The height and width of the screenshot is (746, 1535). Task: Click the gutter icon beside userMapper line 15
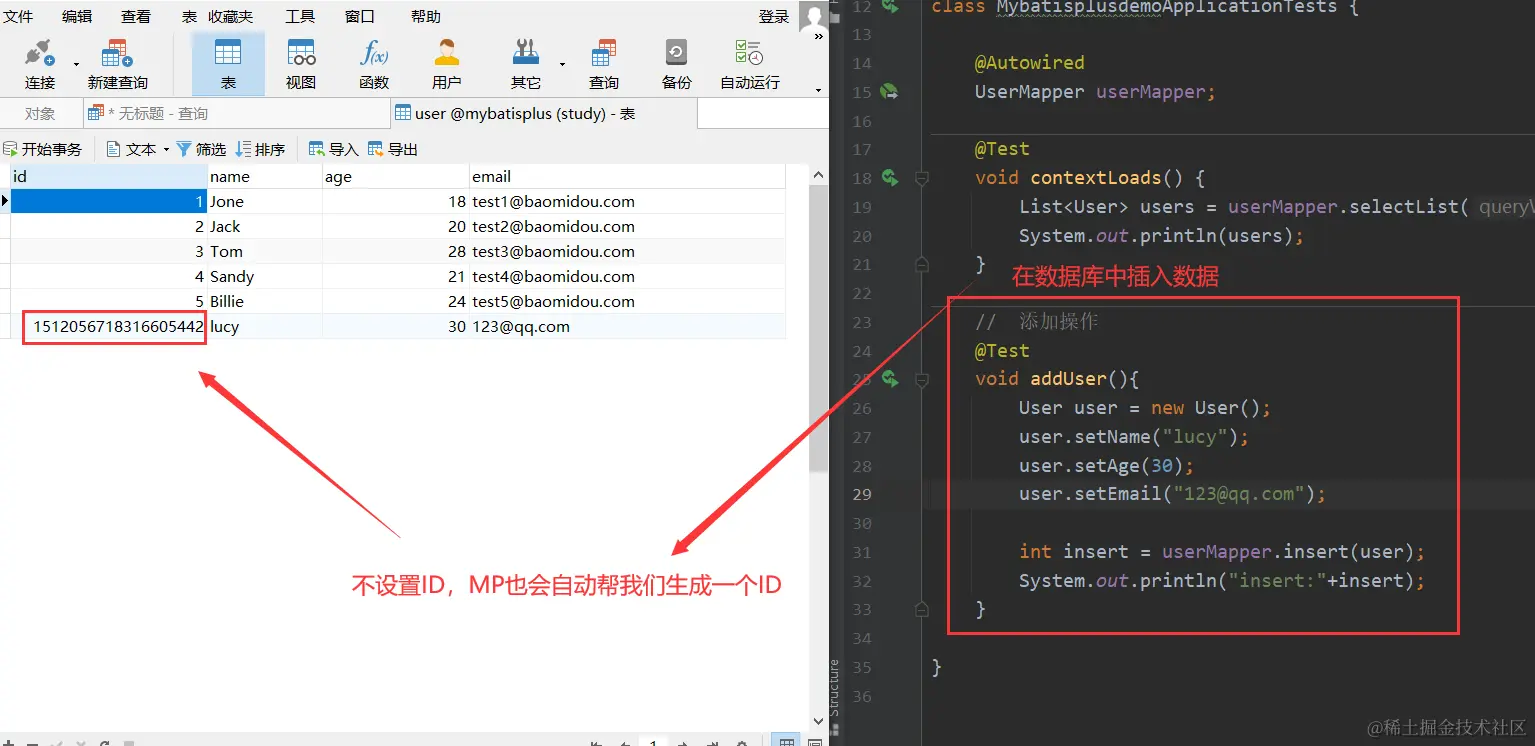pos(889,92)
